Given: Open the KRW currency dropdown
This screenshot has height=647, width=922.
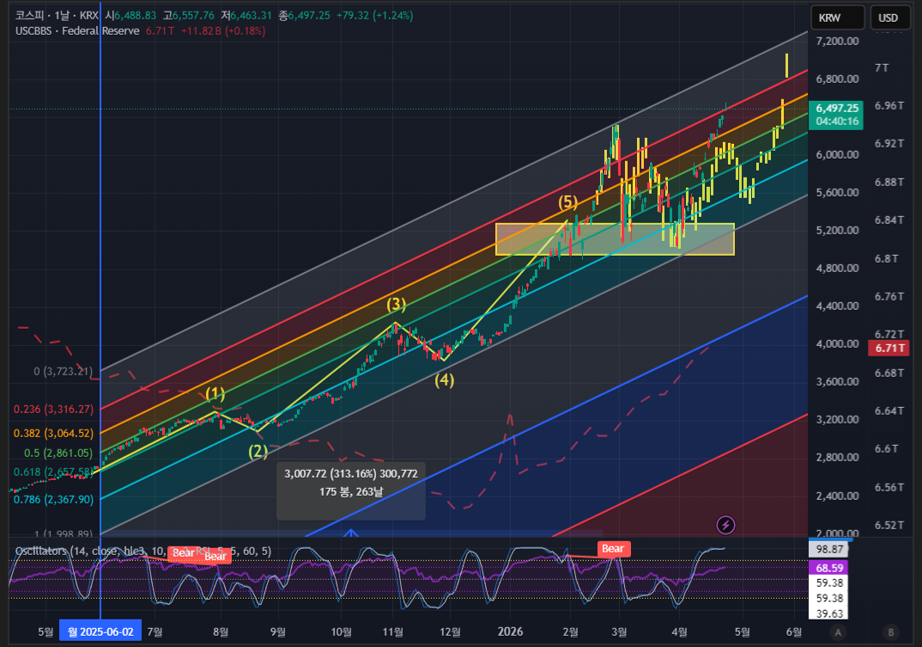Looking at the screenshot, I should (x=837, y=18).
